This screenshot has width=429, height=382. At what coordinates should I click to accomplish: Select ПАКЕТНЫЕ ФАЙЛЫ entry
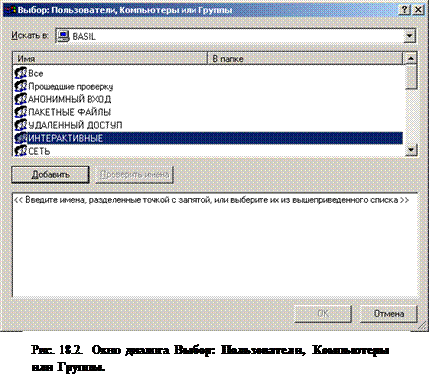pos(208,112)
